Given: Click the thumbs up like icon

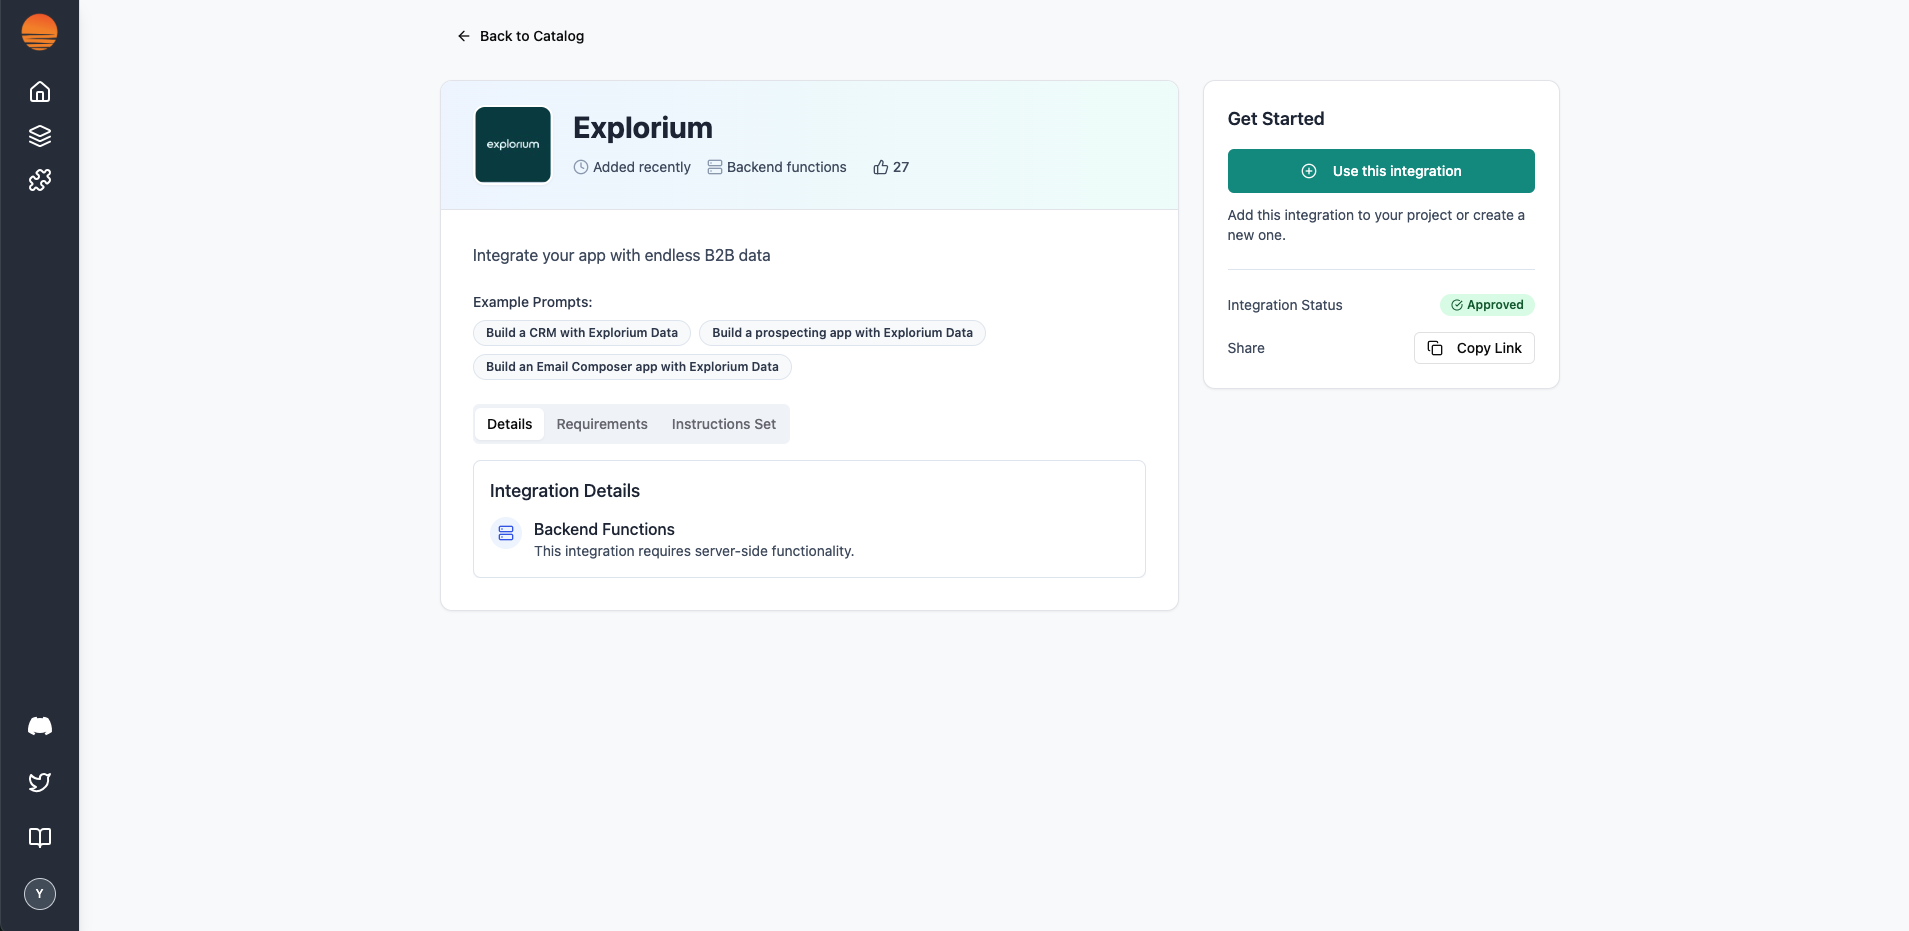Looking at the screenshot, I should pos(881,167).
